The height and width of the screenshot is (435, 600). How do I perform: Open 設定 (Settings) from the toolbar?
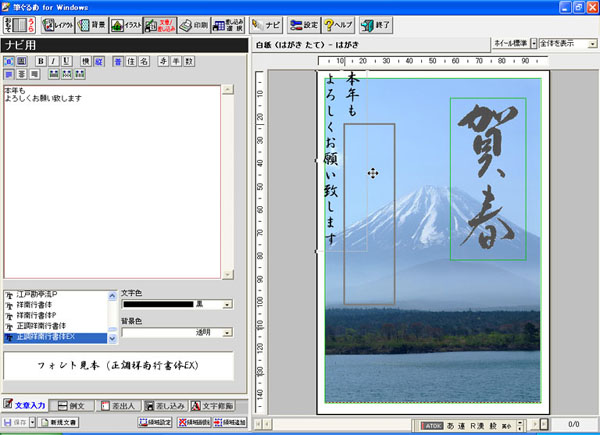[x=303, y=25]
